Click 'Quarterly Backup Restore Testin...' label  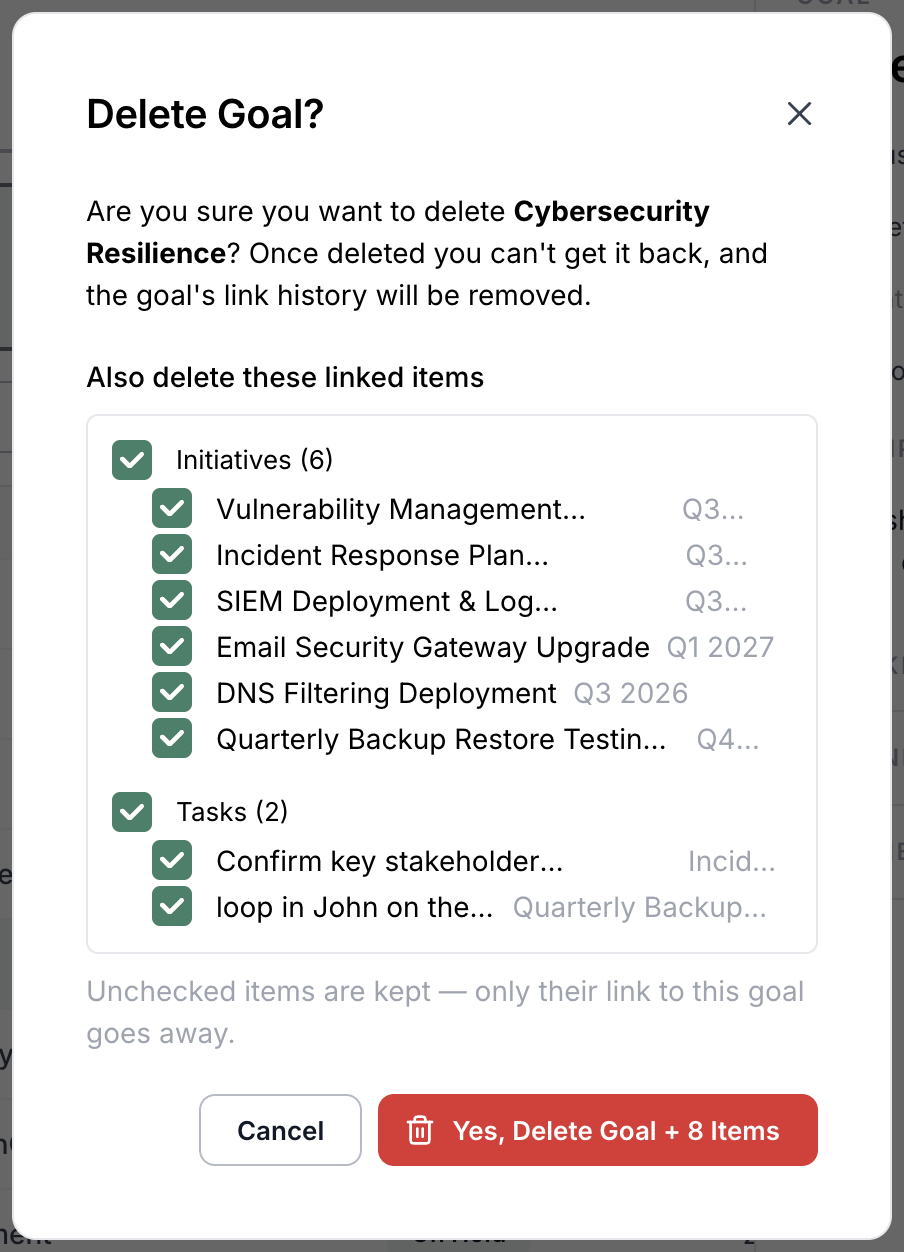(x=441, y=739)
